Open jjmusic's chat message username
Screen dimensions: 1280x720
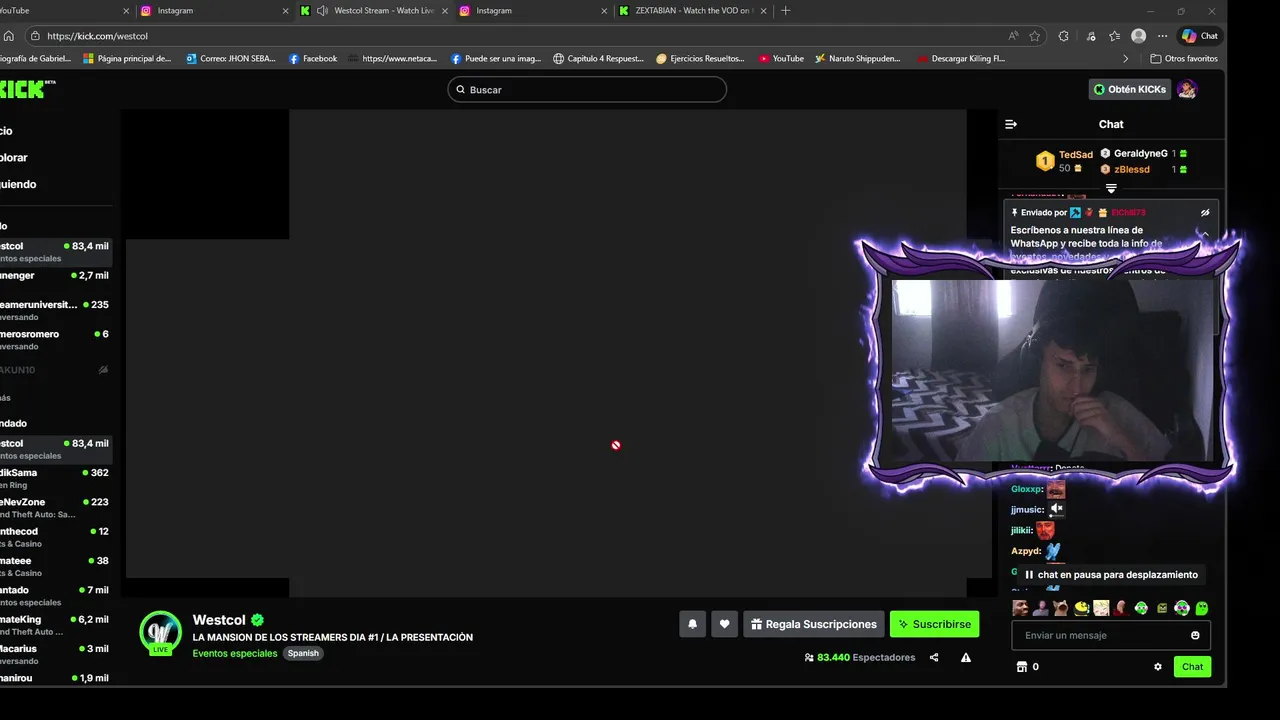tap(1026, 510)
